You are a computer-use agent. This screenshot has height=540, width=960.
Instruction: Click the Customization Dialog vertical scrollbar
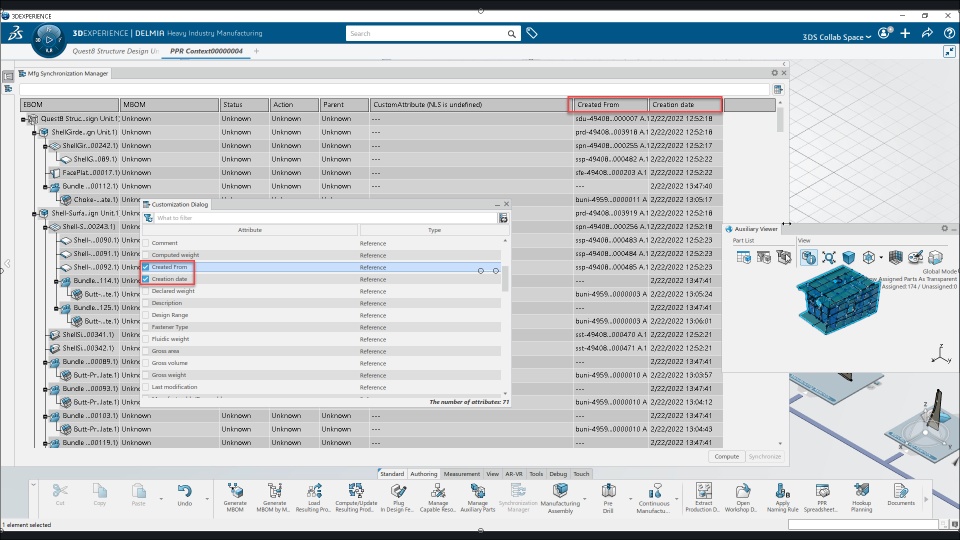pos(505,277)
